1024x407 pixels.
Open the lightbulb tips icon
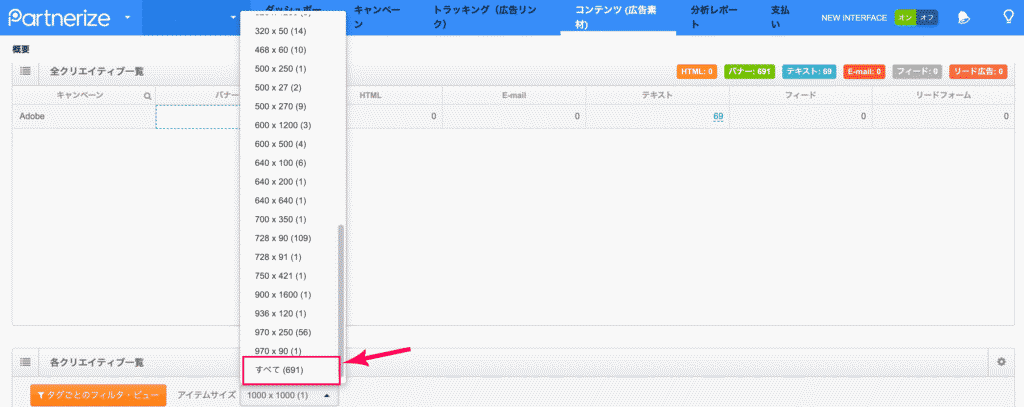[x=1008, y=18]
